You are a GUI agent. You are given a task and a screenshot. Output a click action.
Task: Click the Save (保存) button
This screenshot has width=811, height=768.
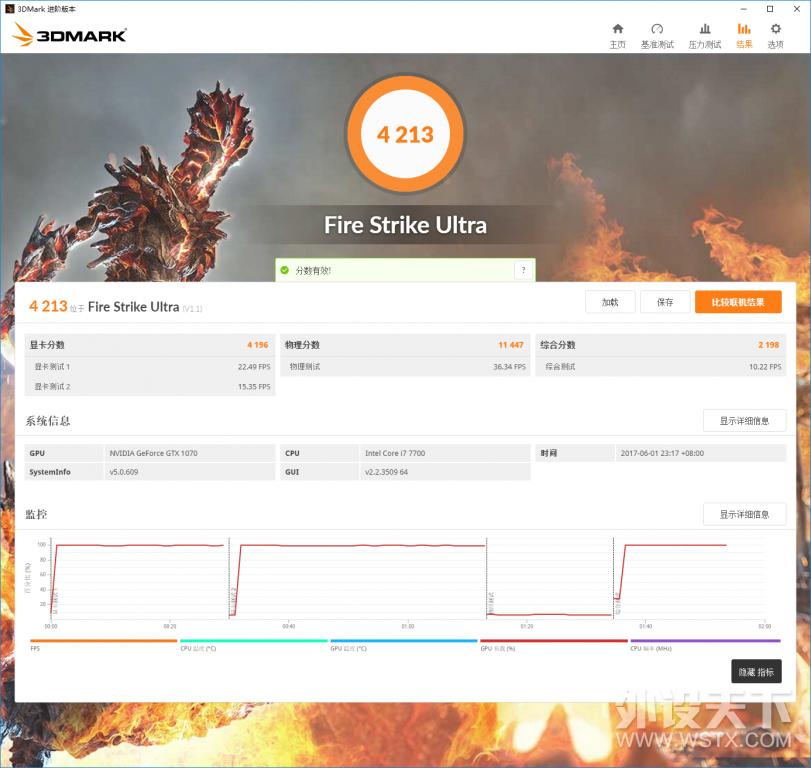point(665,302)
